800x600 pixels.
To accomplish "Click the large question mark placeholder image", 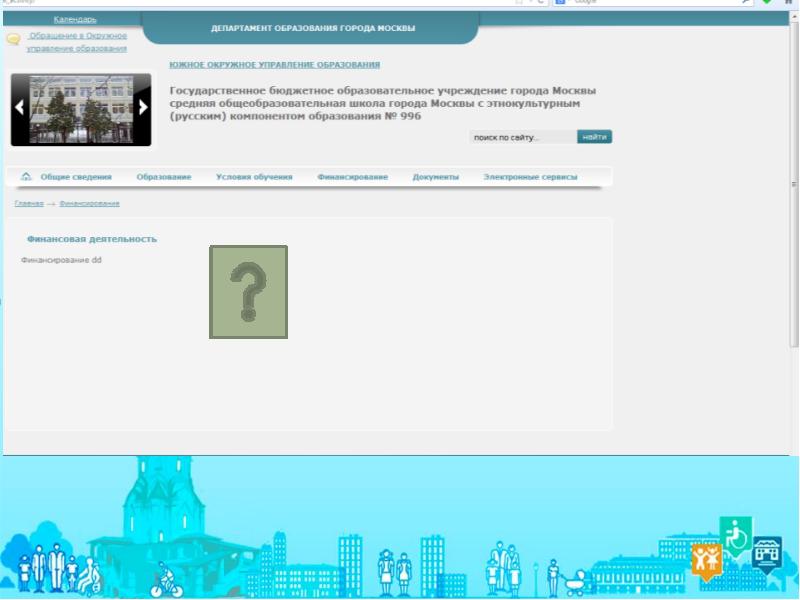I will click(x=248, y=291).
